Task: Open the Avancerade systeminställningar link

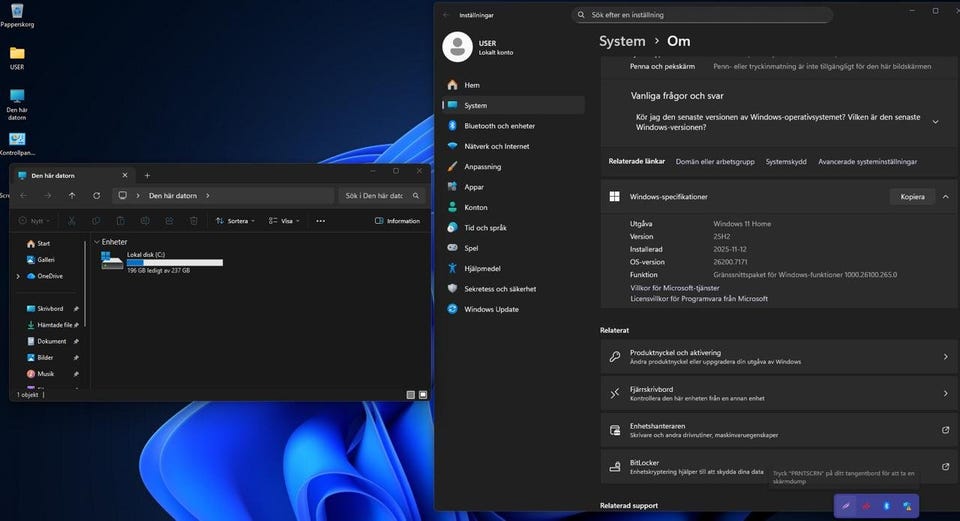Action: (x=867, y=161)
